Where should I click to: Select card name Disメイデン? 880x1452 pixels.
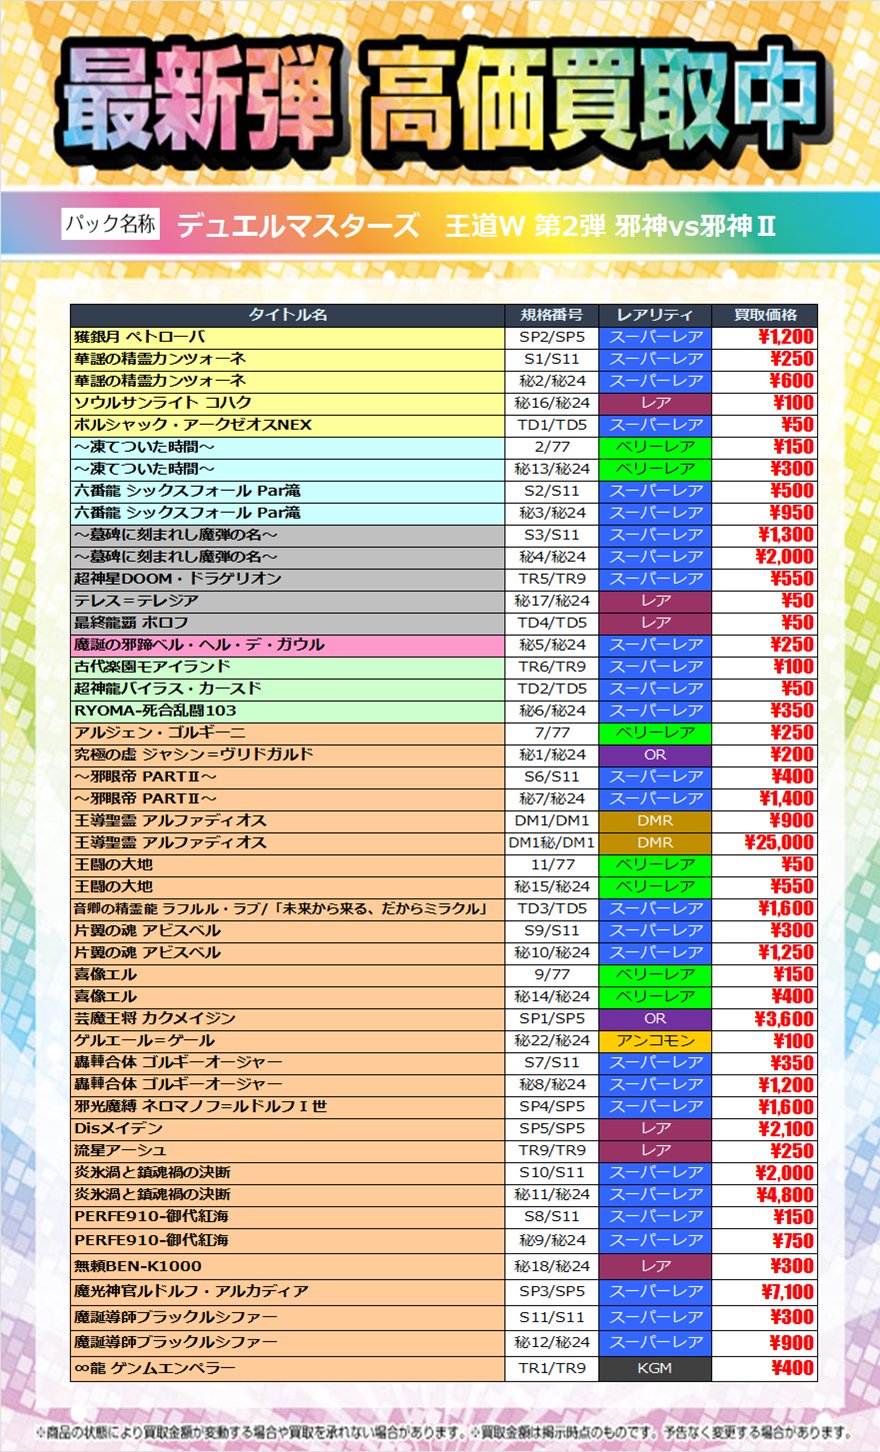pos(118,1129)
